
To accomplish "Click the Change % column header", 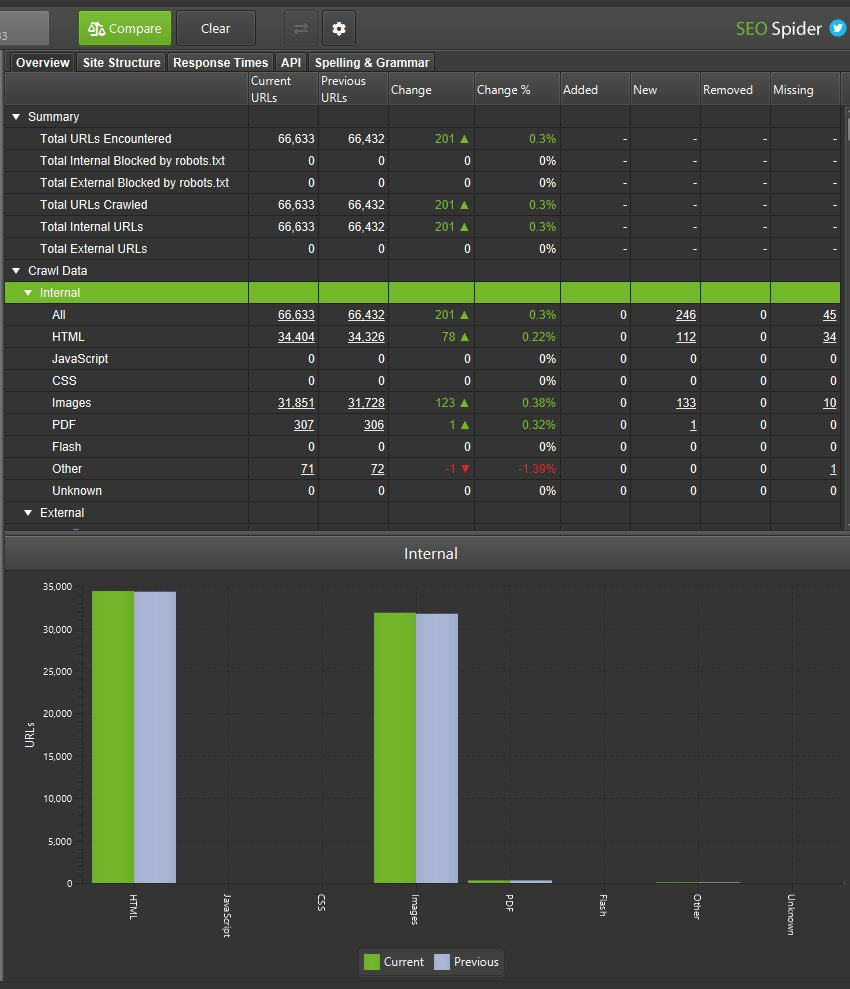I will click(x=517, y=89).
